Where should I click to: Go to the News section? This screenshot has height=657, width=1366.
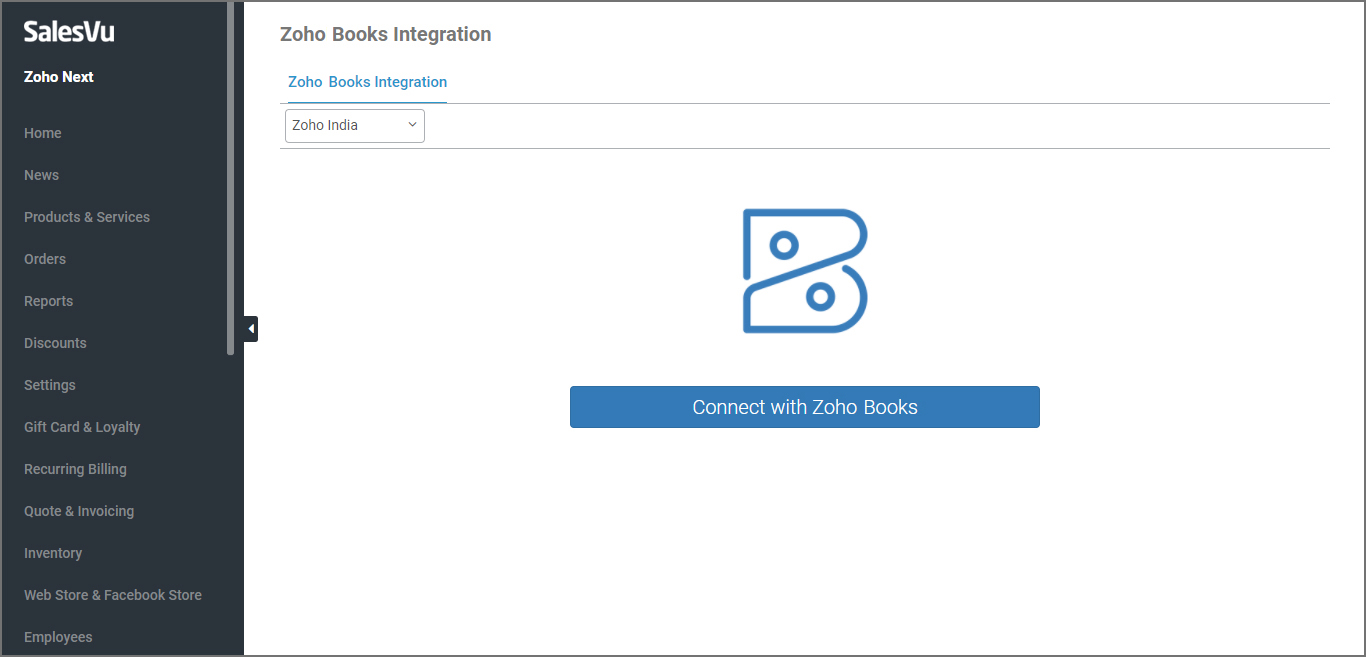pos(41,175)
